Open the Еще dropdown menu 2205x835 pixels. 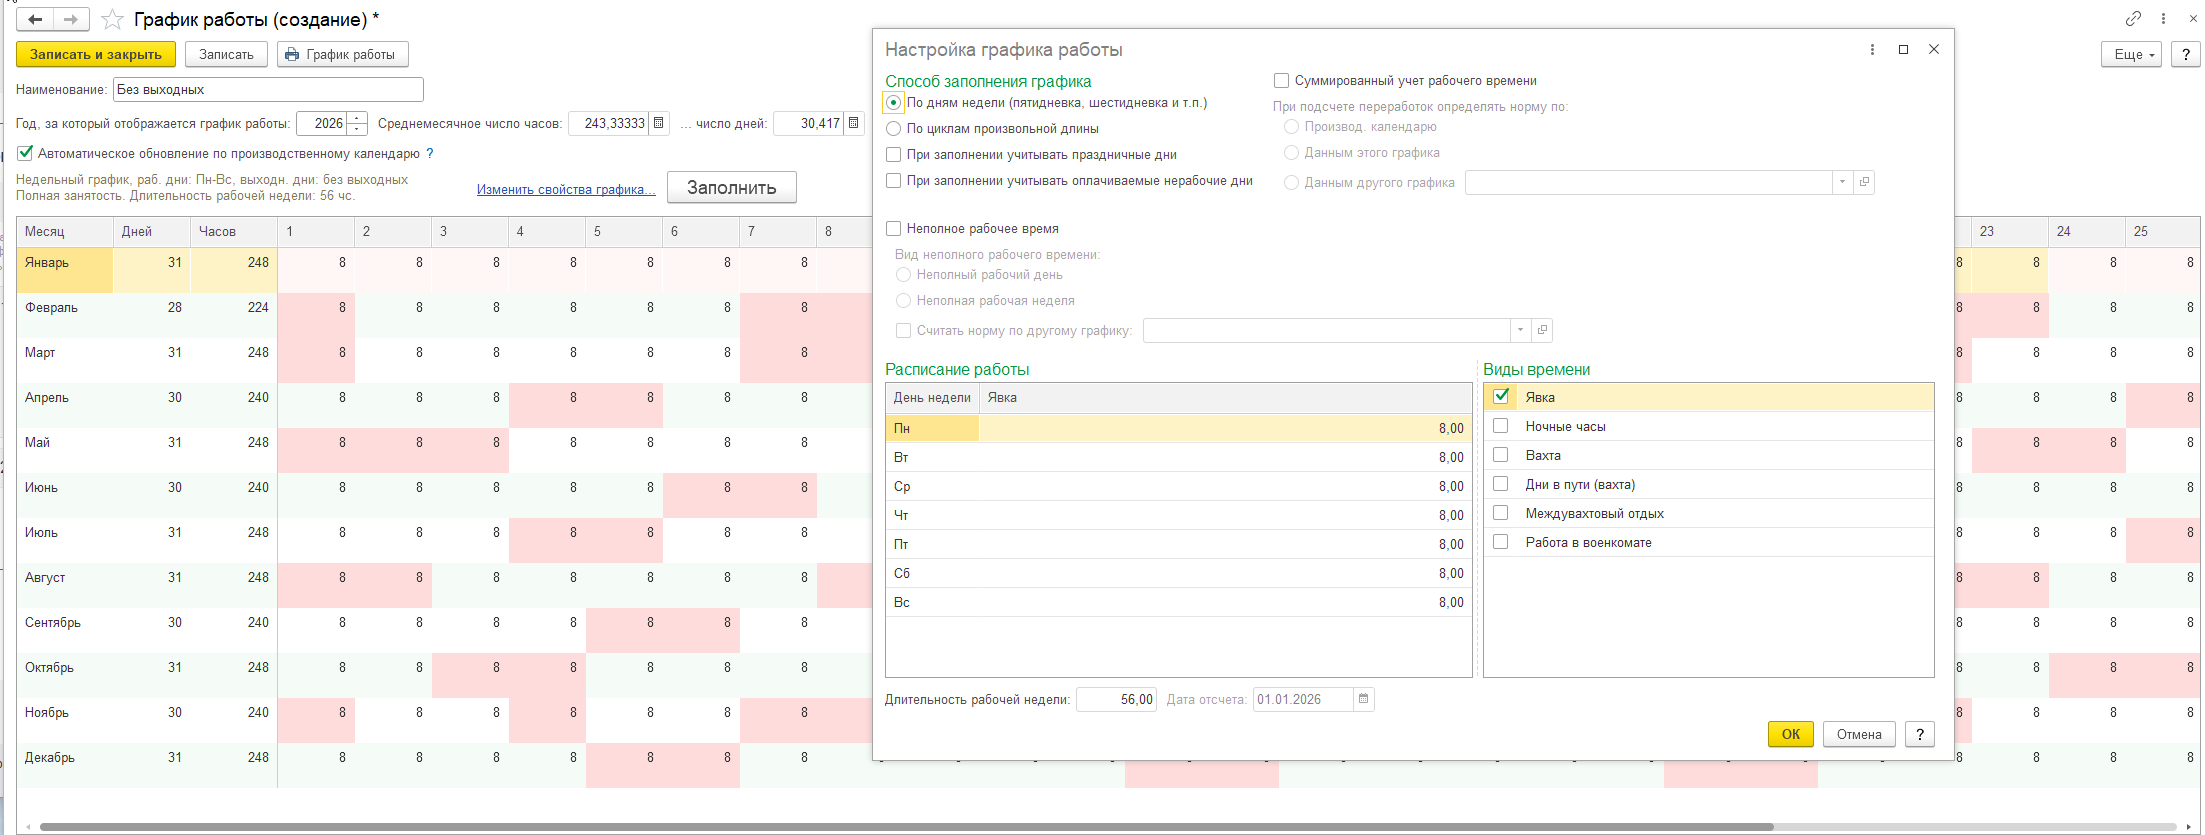point(2132,54)
